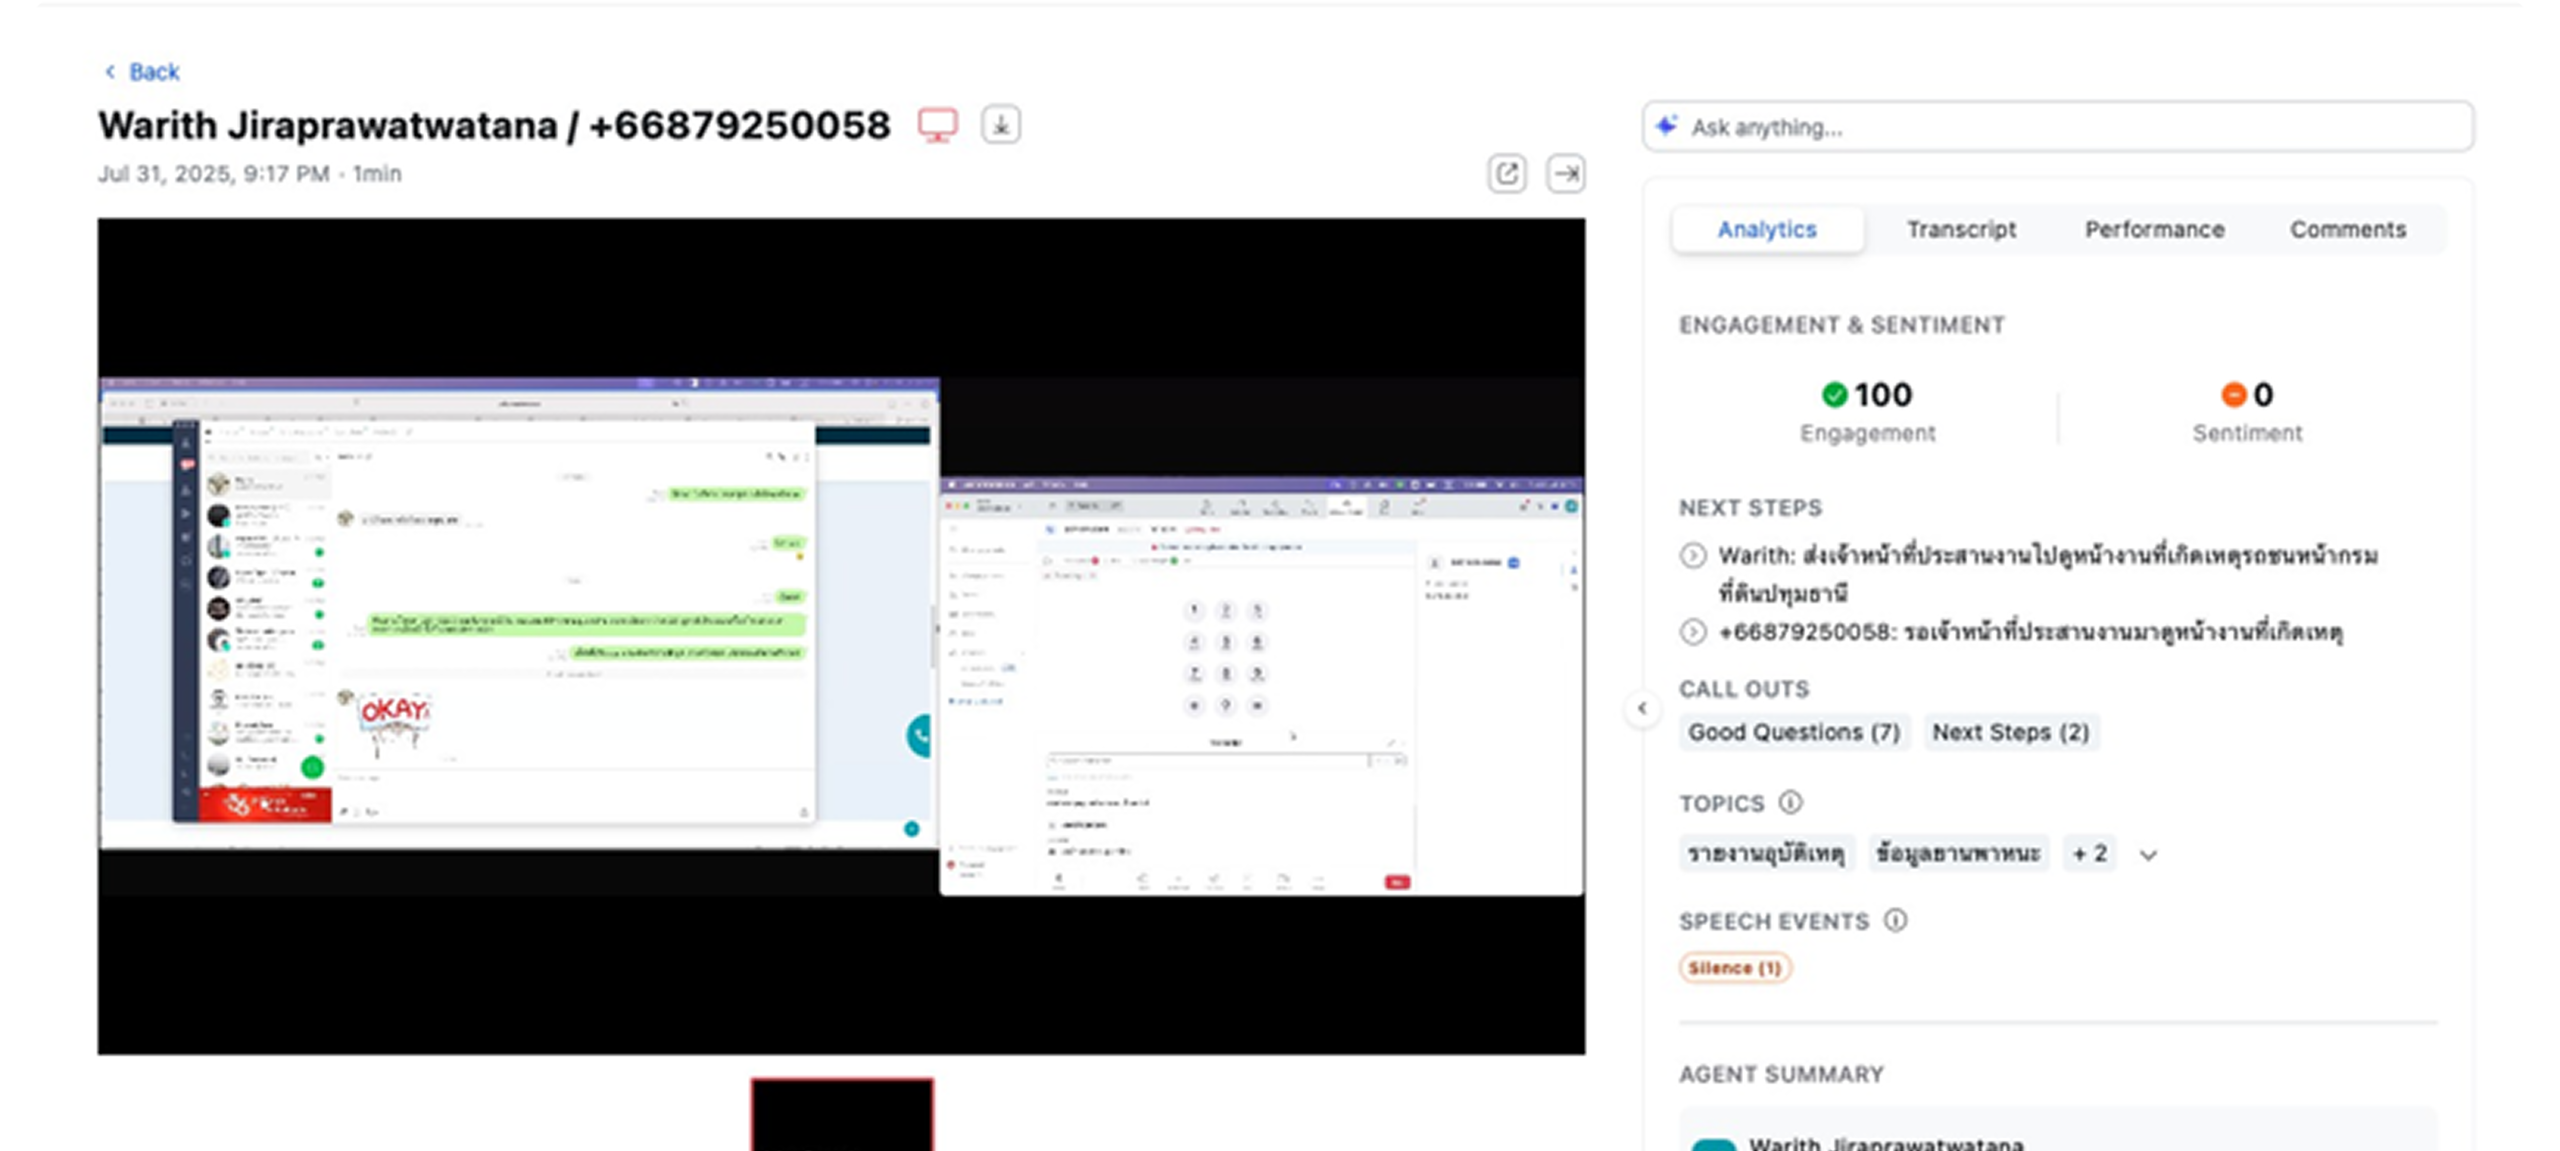Screen dimensions: 2560x1151
Task: Click the Silence (1) speech event tag
Action: point(1734,968)
